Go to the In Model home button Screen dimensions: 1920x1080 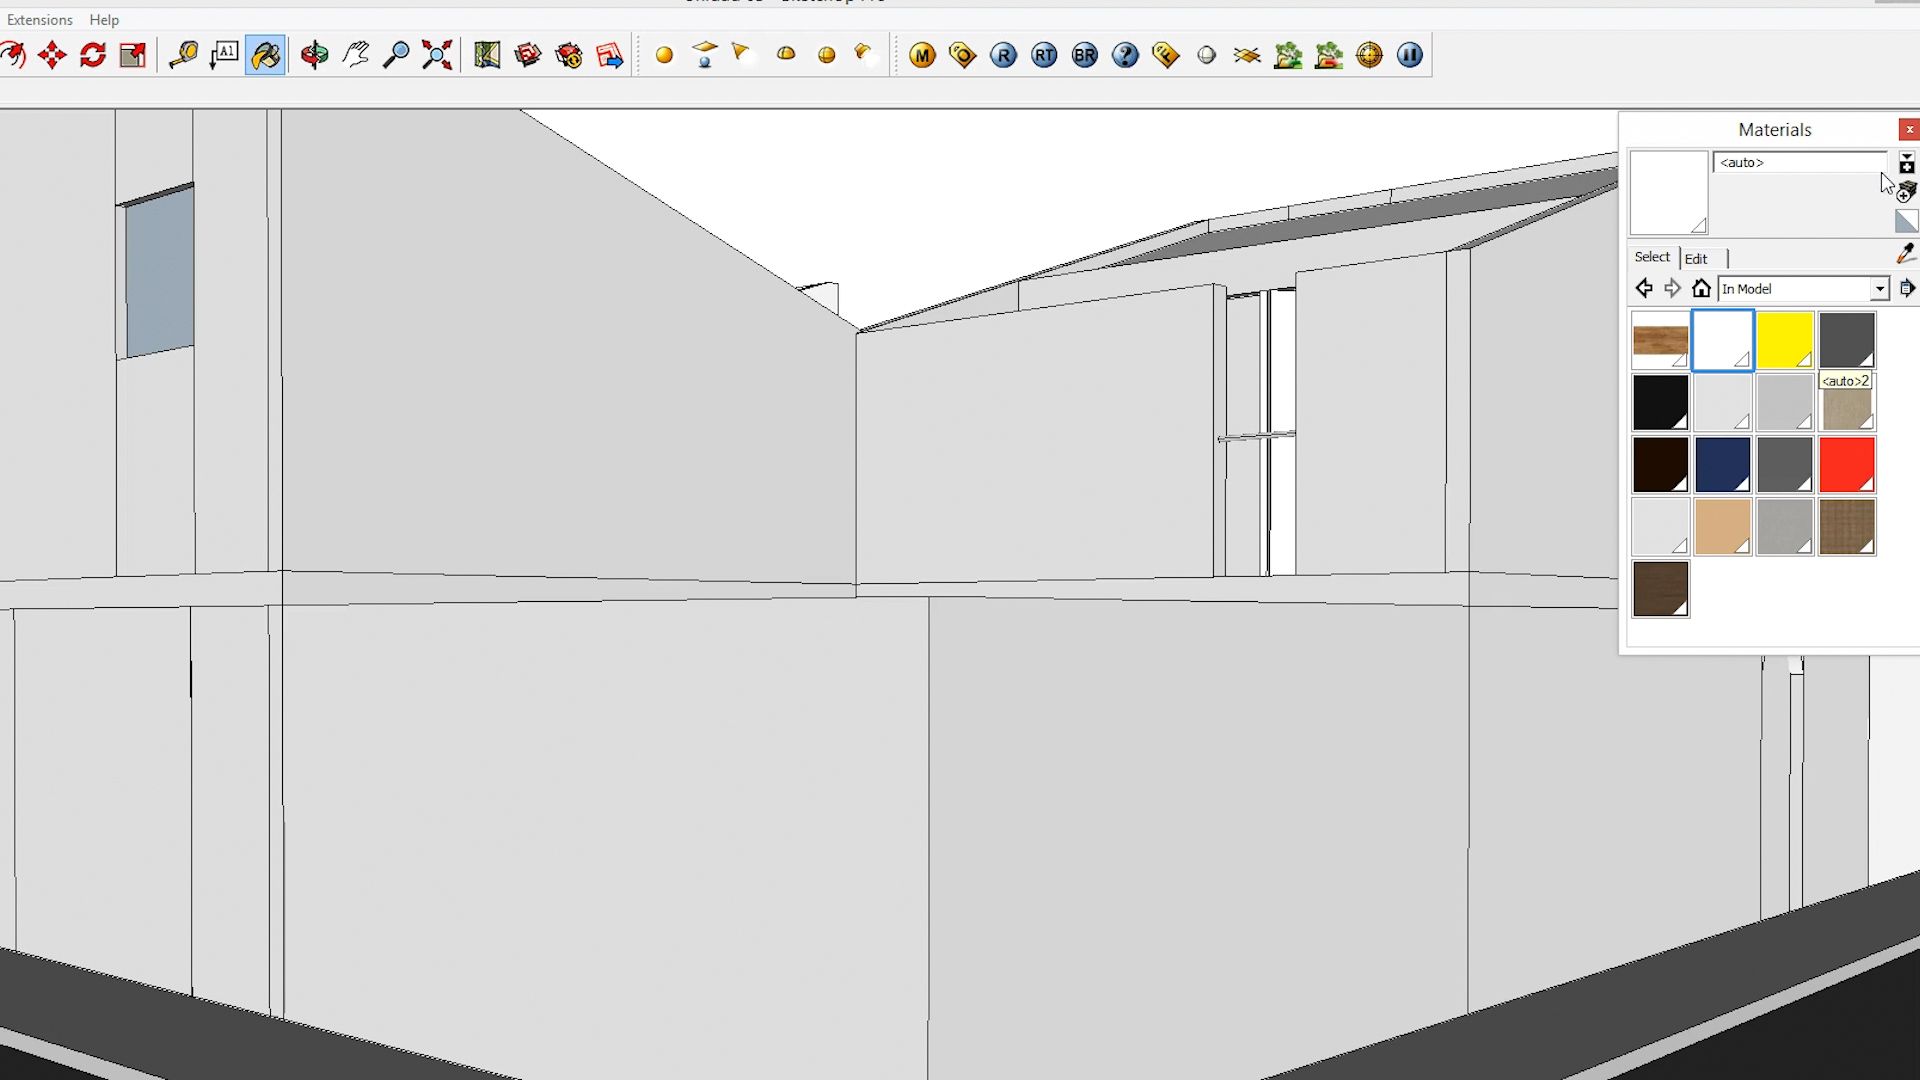[x=1701, y=289]
